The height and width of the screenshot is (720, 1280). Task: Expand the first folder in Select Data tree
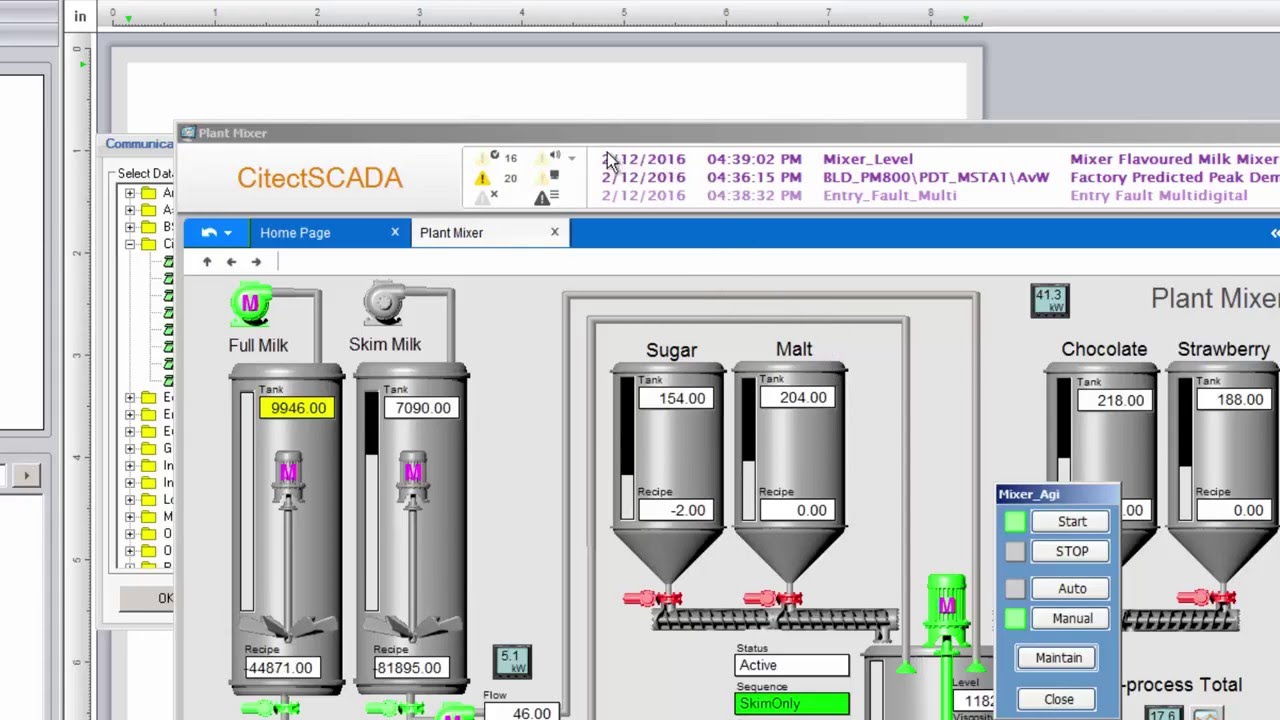tap(130, 193)
